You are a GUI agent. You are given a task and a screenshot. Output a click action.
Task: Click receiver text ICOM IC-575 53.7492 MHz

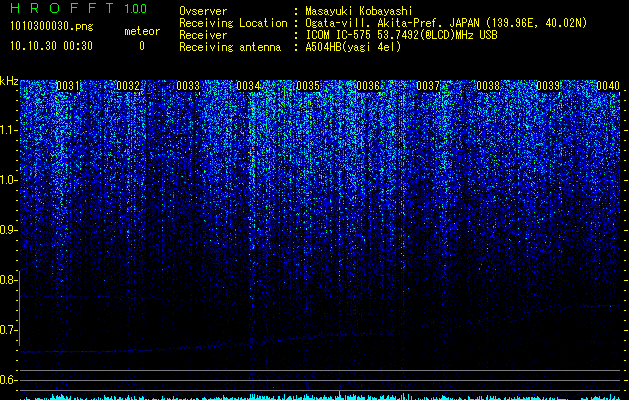(401, 35)
